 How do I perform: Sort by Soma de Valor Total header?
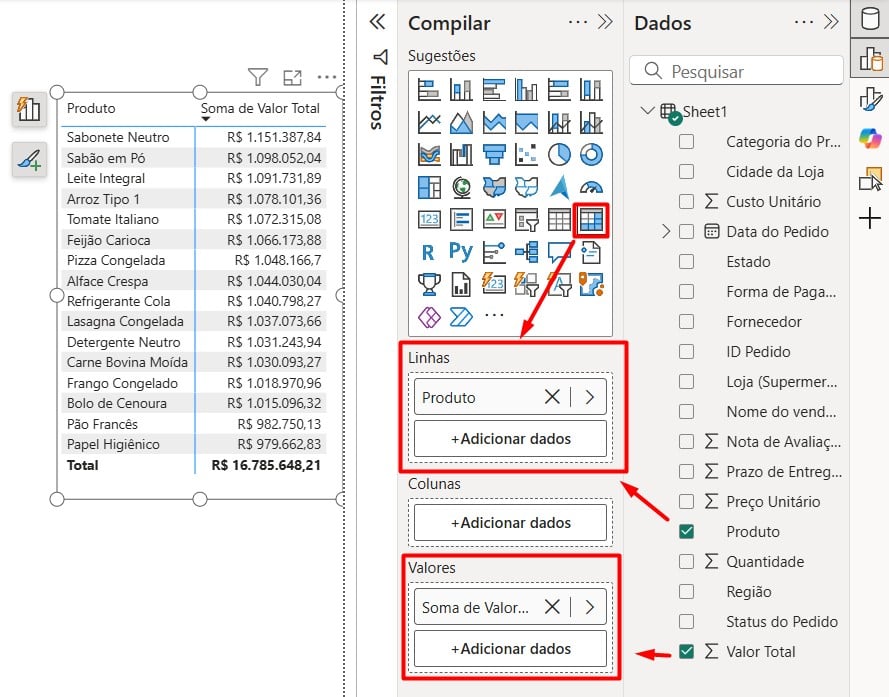(260, 108)
